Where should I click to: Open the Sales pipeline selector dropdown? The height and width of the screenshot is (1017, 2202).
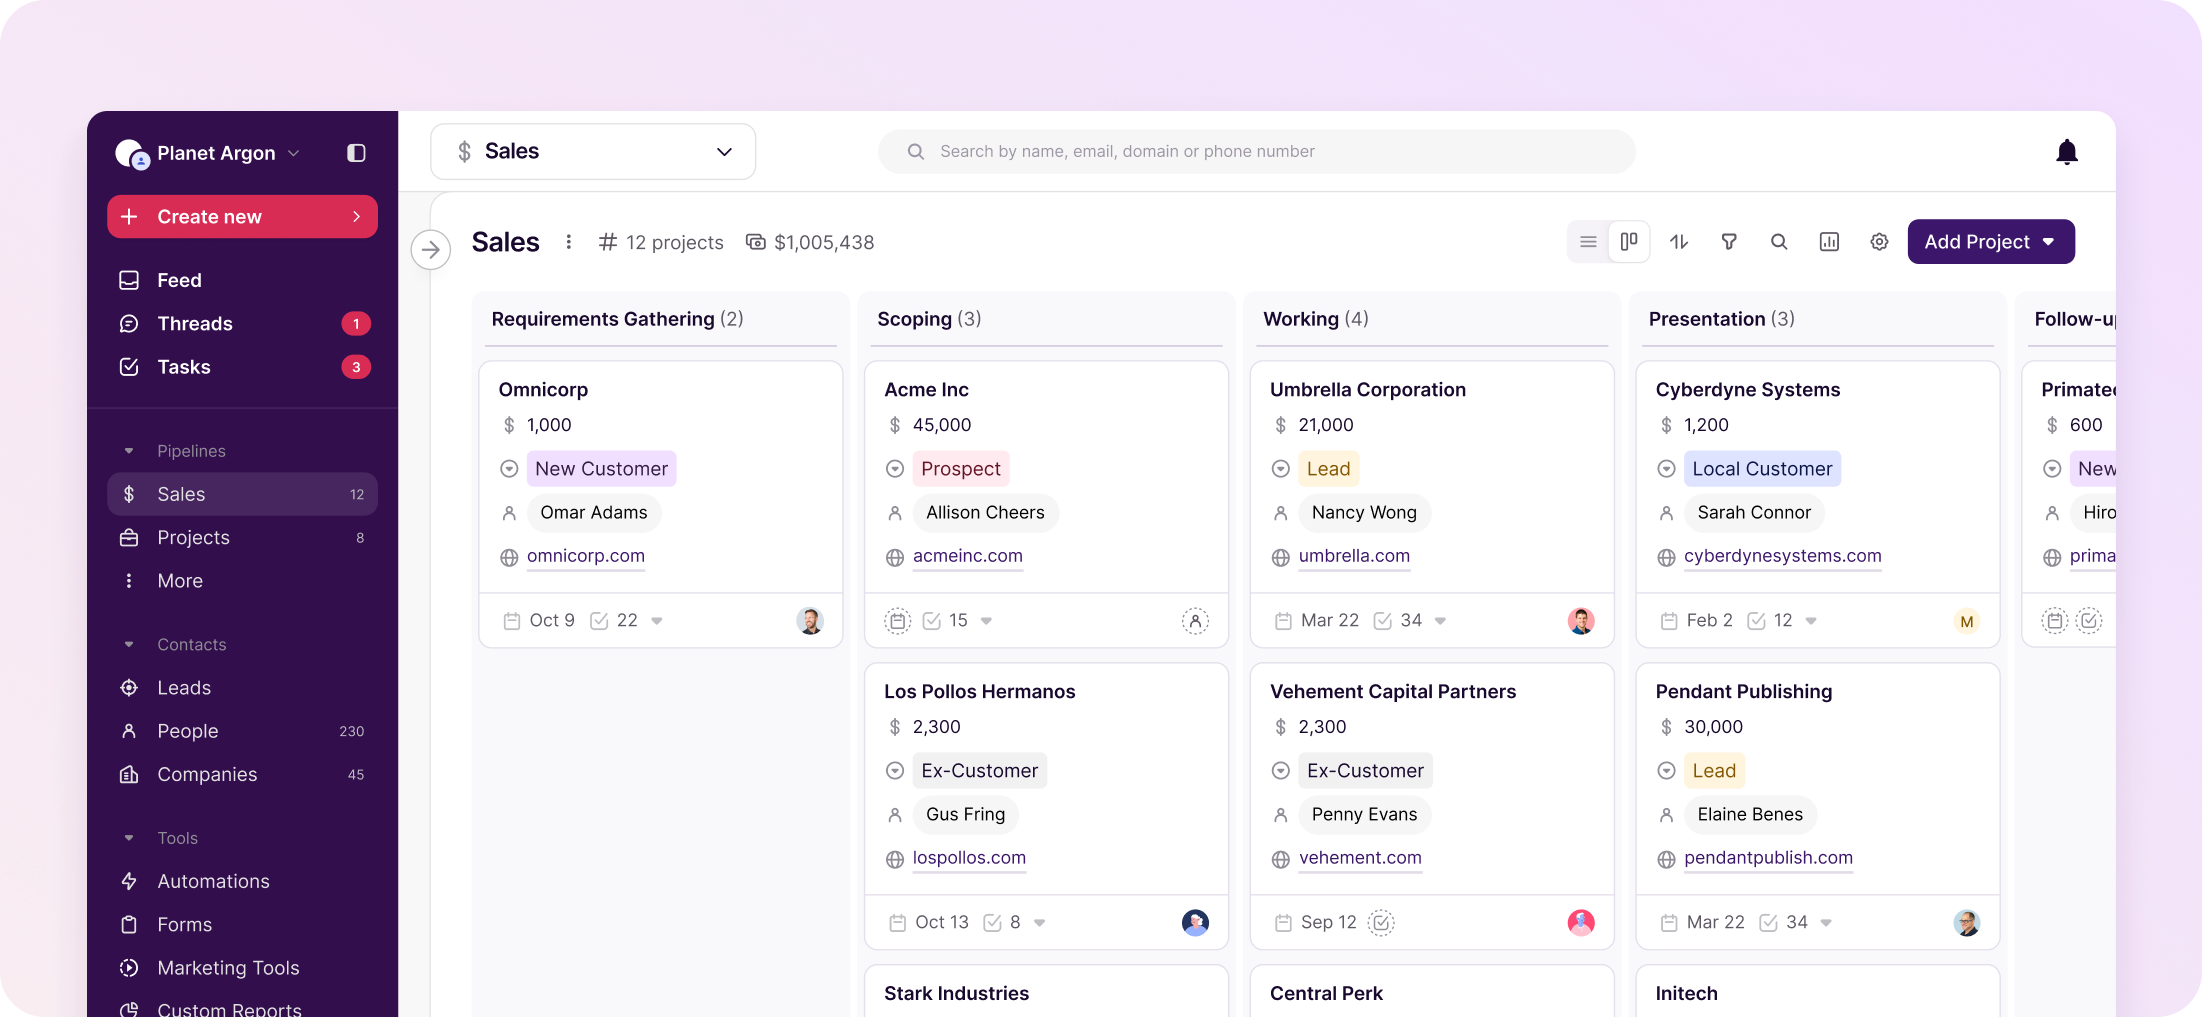593,152
